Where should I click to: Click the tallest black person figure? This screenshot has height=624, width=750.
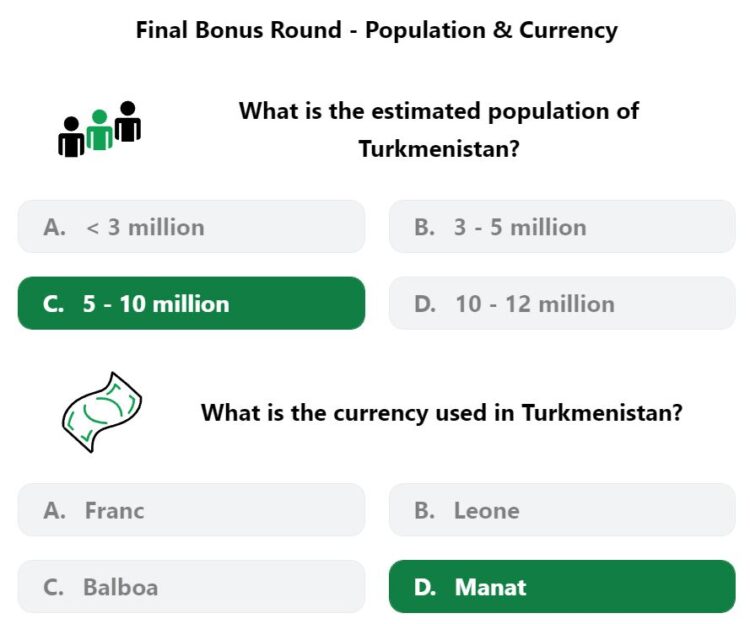pos(128,121)
